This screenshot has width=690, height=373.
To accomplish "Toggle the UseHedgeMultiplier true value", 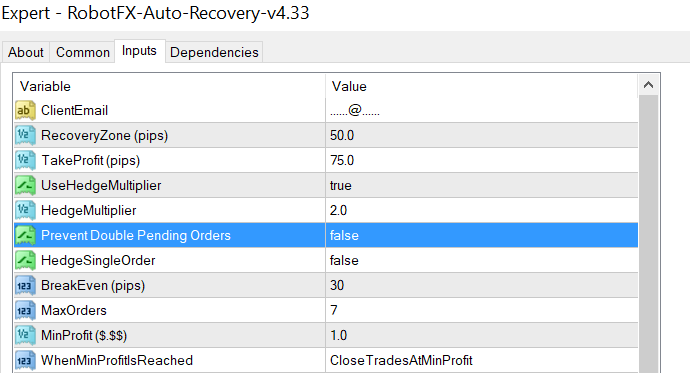I will click(x=481, y=185).
